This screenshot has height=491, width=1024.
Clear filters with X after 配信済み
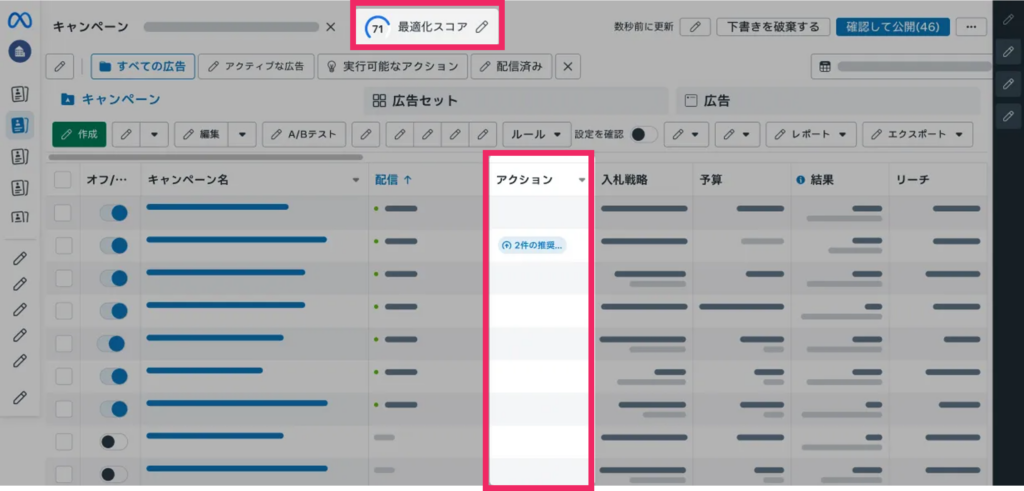(568, 67)
